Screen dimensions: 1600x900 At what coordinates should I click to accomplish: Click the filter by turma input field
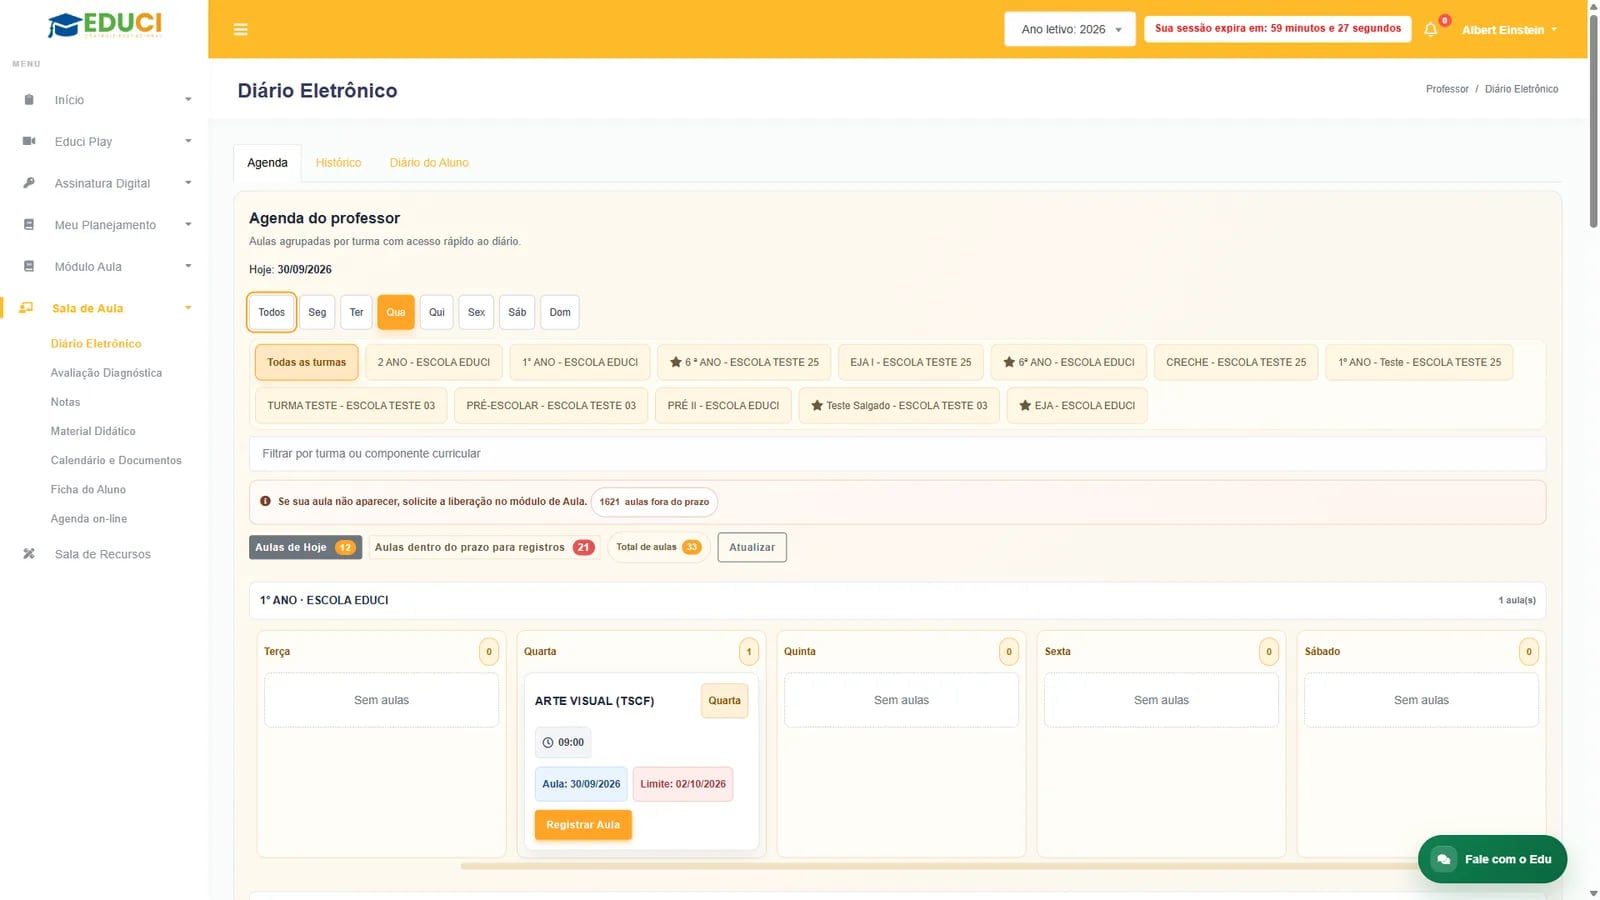click(897, 454)
